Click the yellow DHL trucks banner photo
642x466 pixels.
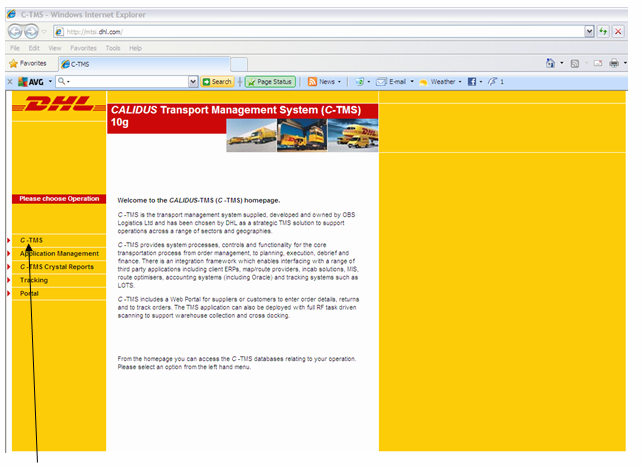coord(251,136)
